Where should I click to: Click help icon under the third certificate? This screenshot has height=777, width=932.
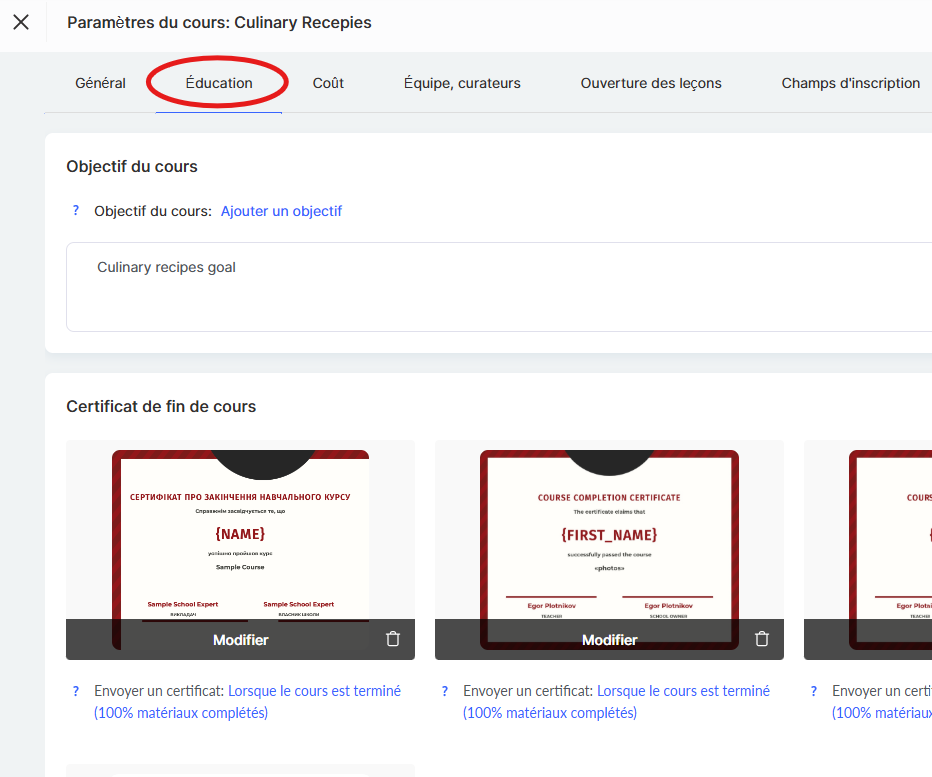pyautogui.click(x=813, y=691)
